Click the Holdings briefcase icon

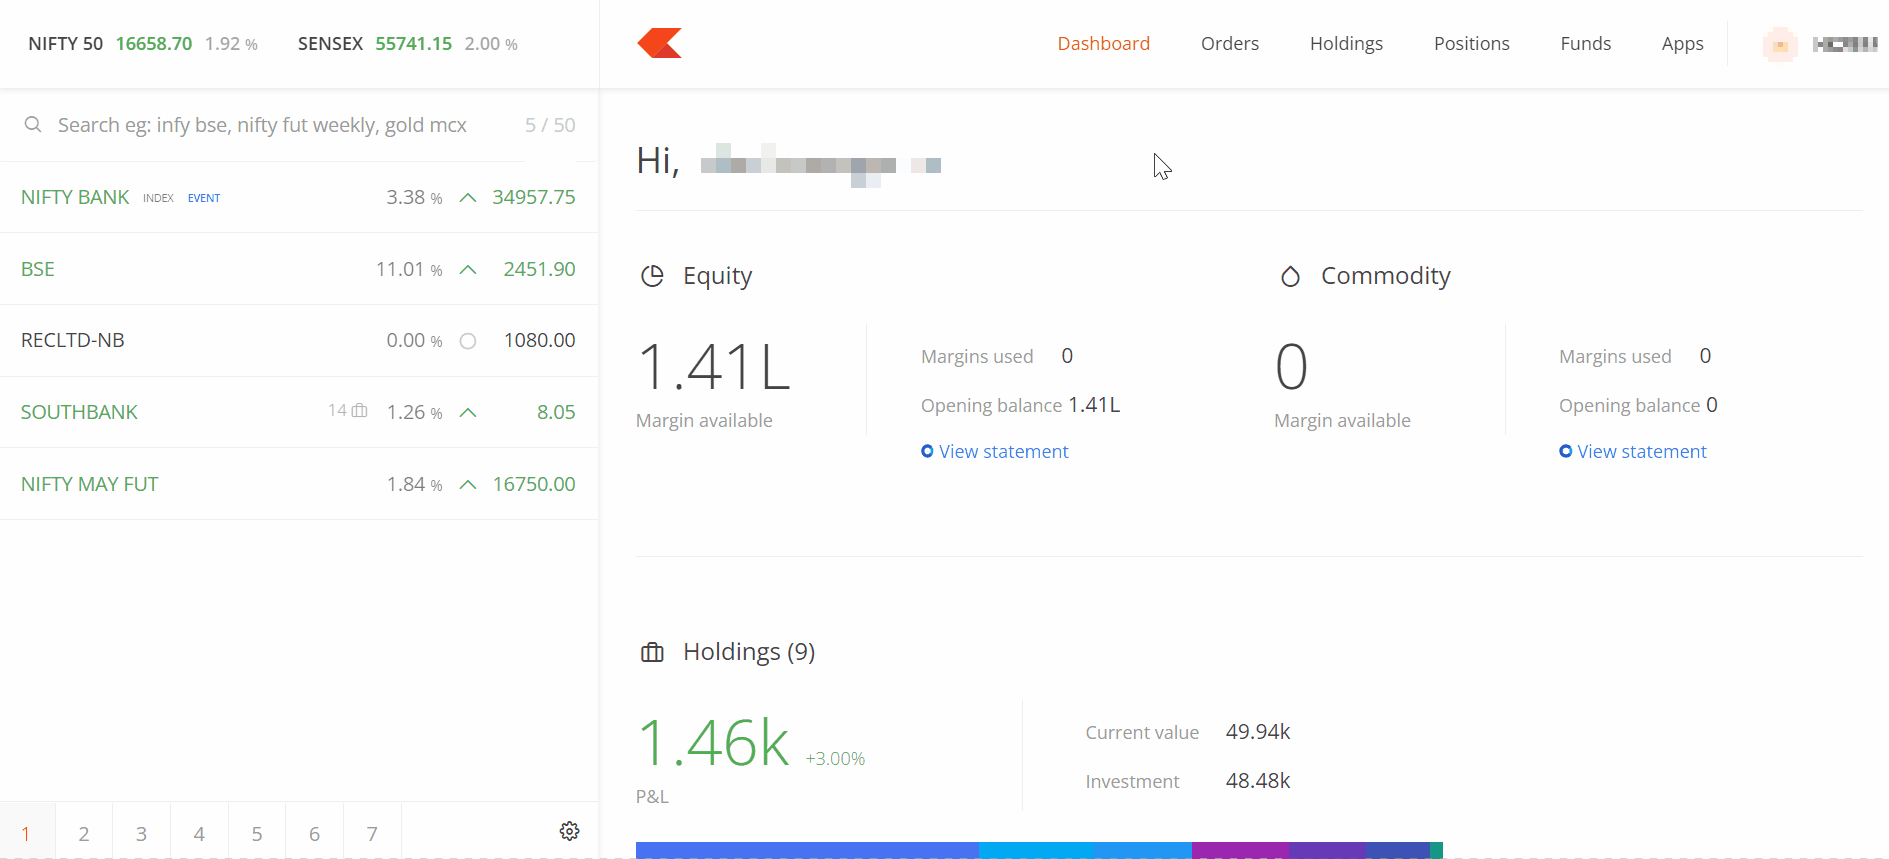point(652,653)
